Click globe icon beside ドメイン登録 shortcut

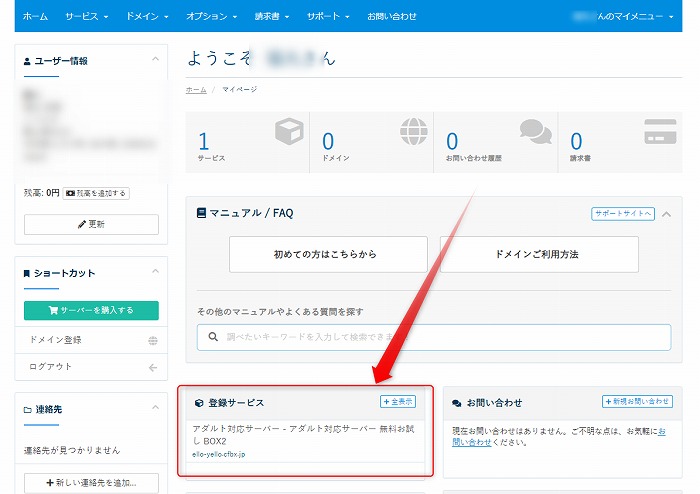pos(152,340)
